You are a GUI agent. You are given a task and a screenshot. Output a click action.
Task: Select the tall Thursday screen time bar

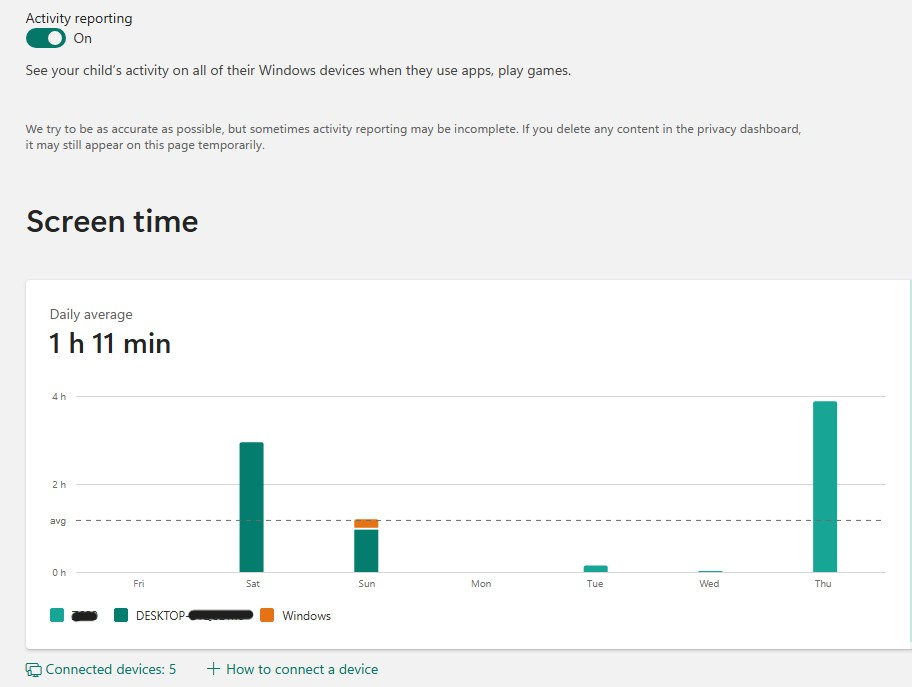825,486
